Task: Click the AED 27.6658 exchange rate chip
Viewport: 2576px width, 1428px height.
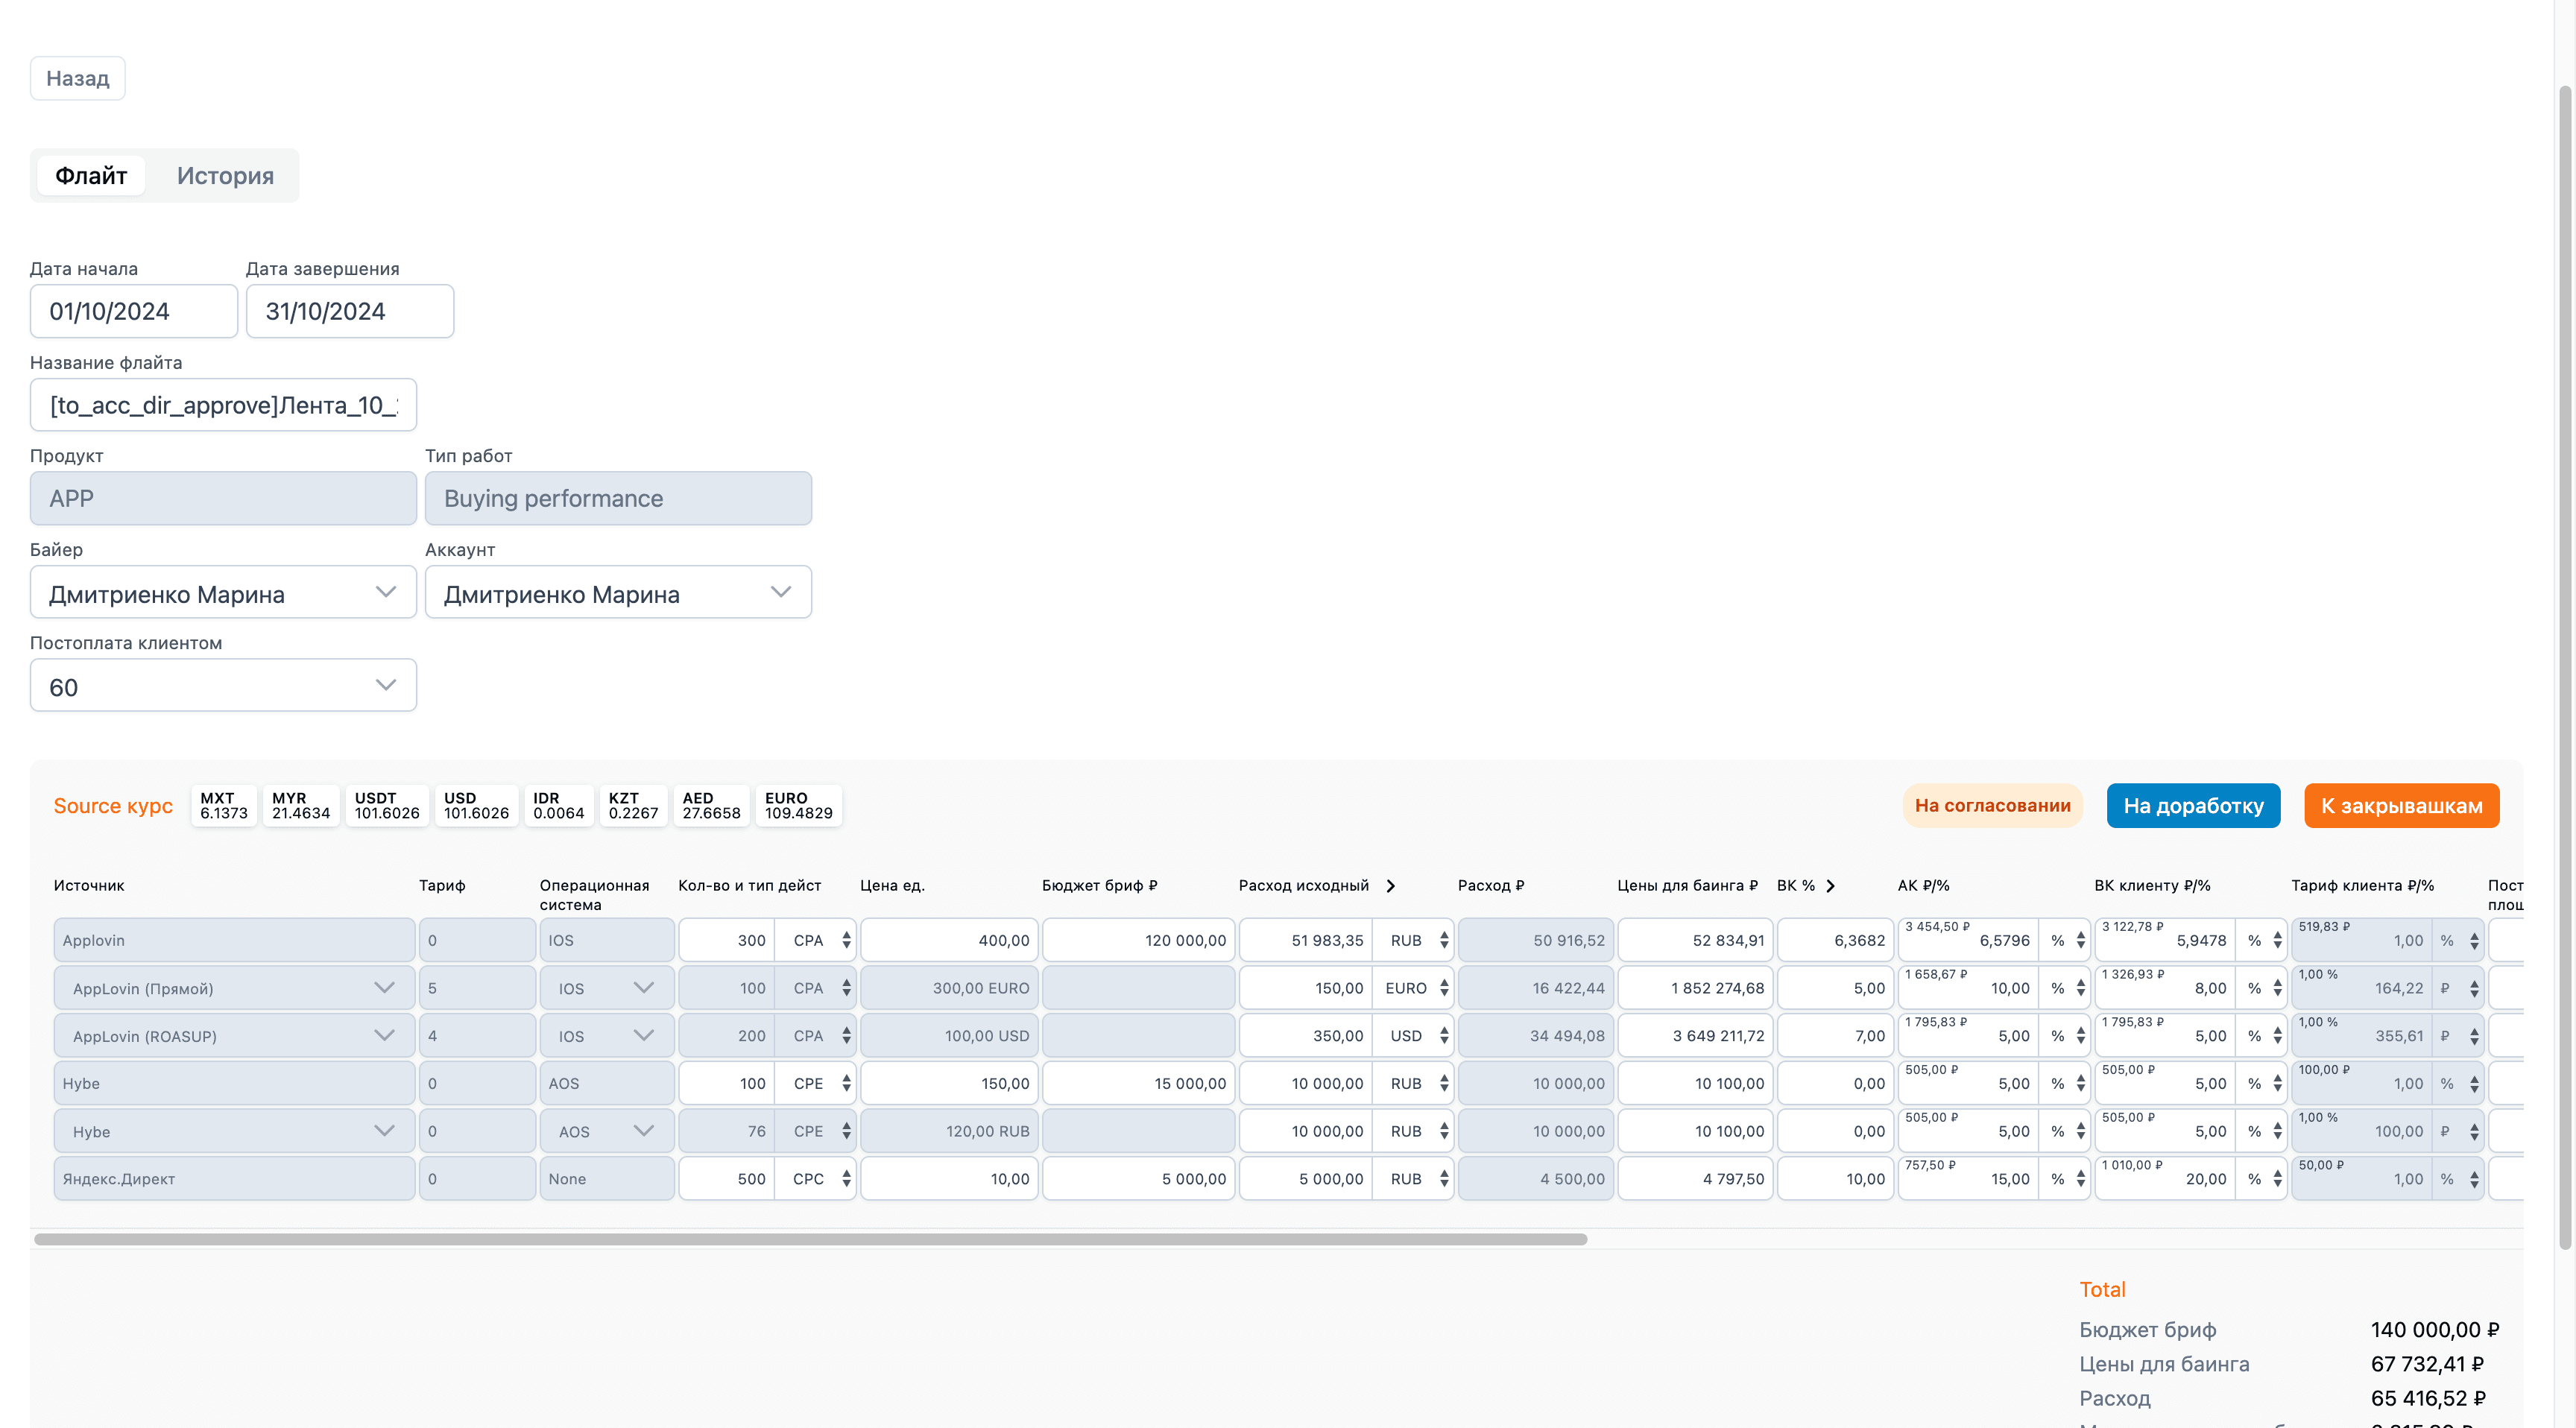Action: (711, 806)
